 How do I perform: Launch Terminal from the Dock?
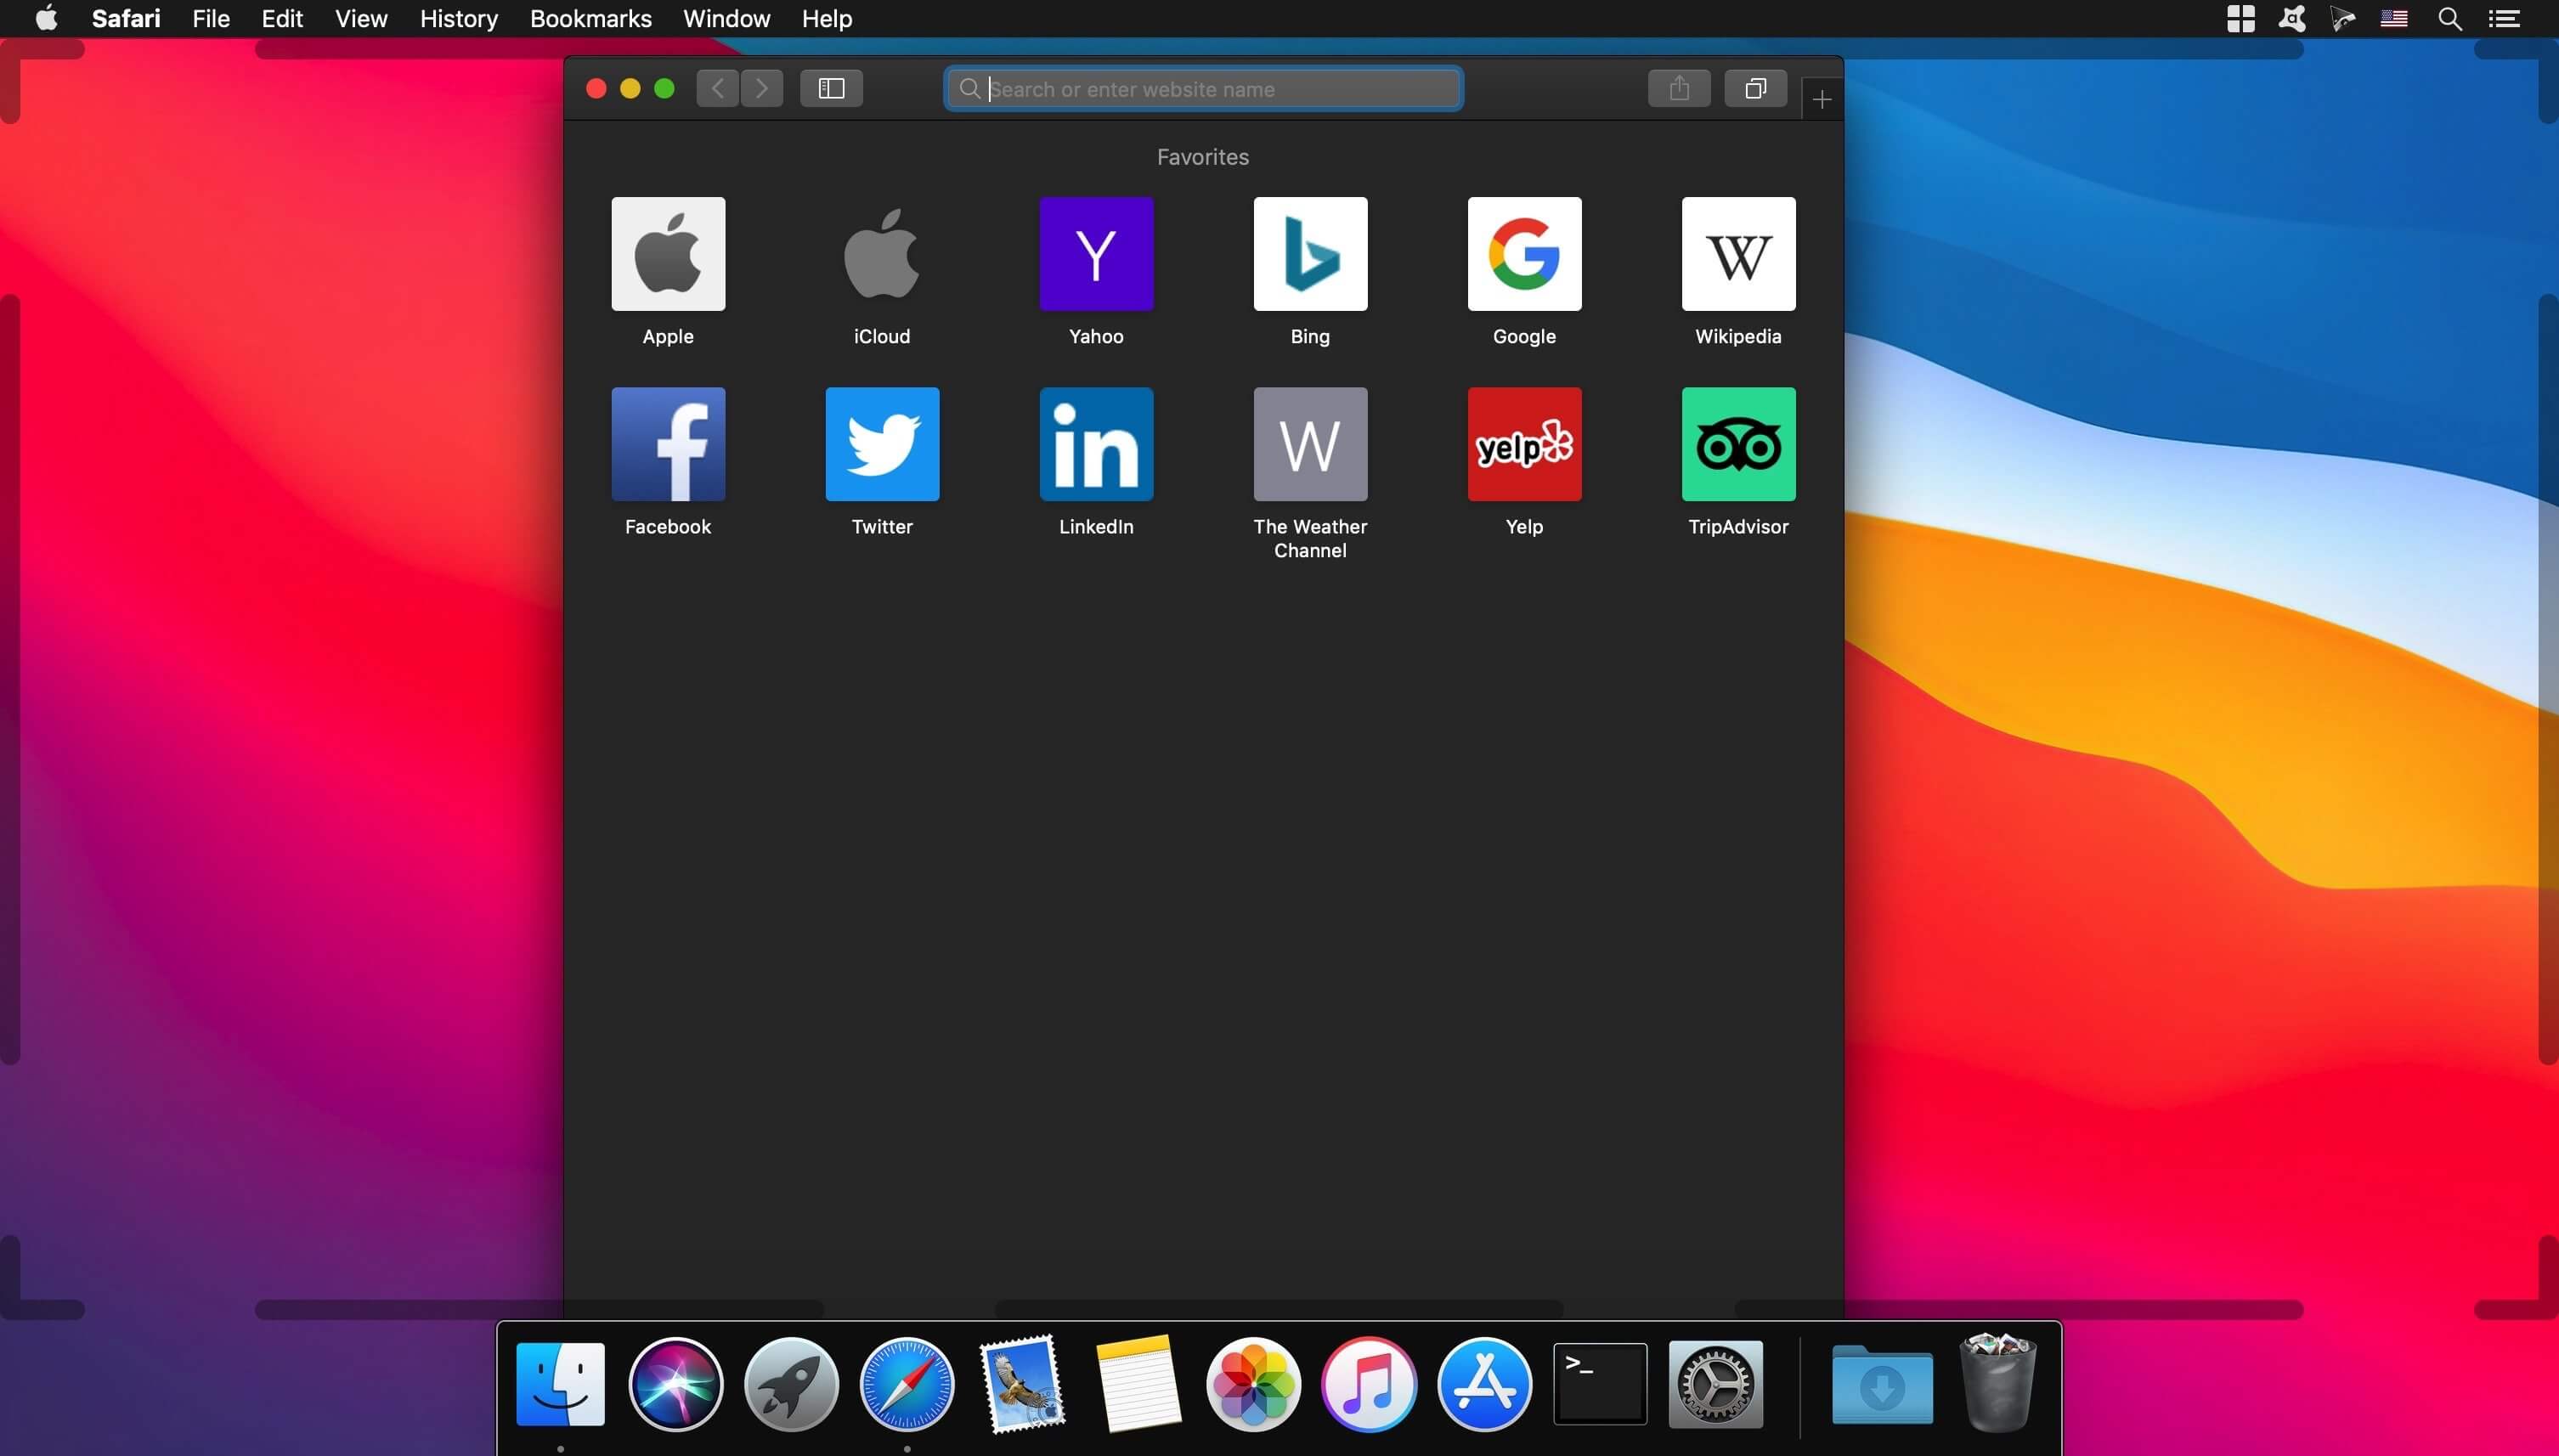[1599, 1384]
